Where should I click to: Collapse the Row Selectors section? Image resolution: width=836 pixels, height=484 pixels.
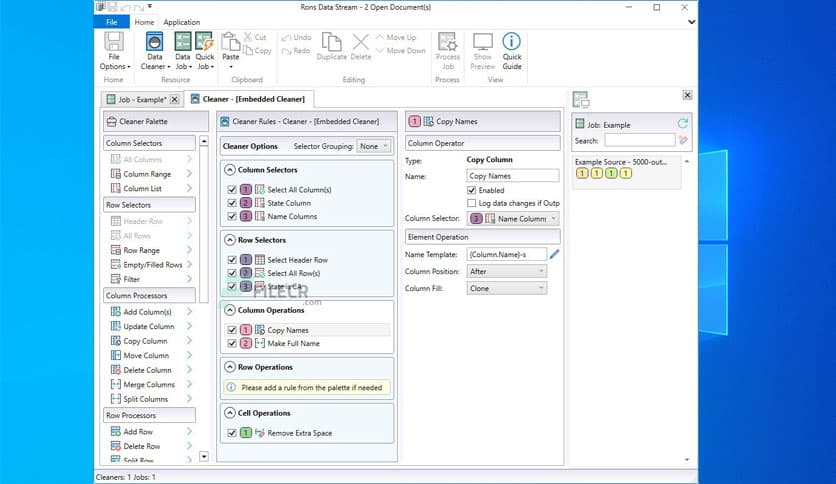tap(230, 240)
